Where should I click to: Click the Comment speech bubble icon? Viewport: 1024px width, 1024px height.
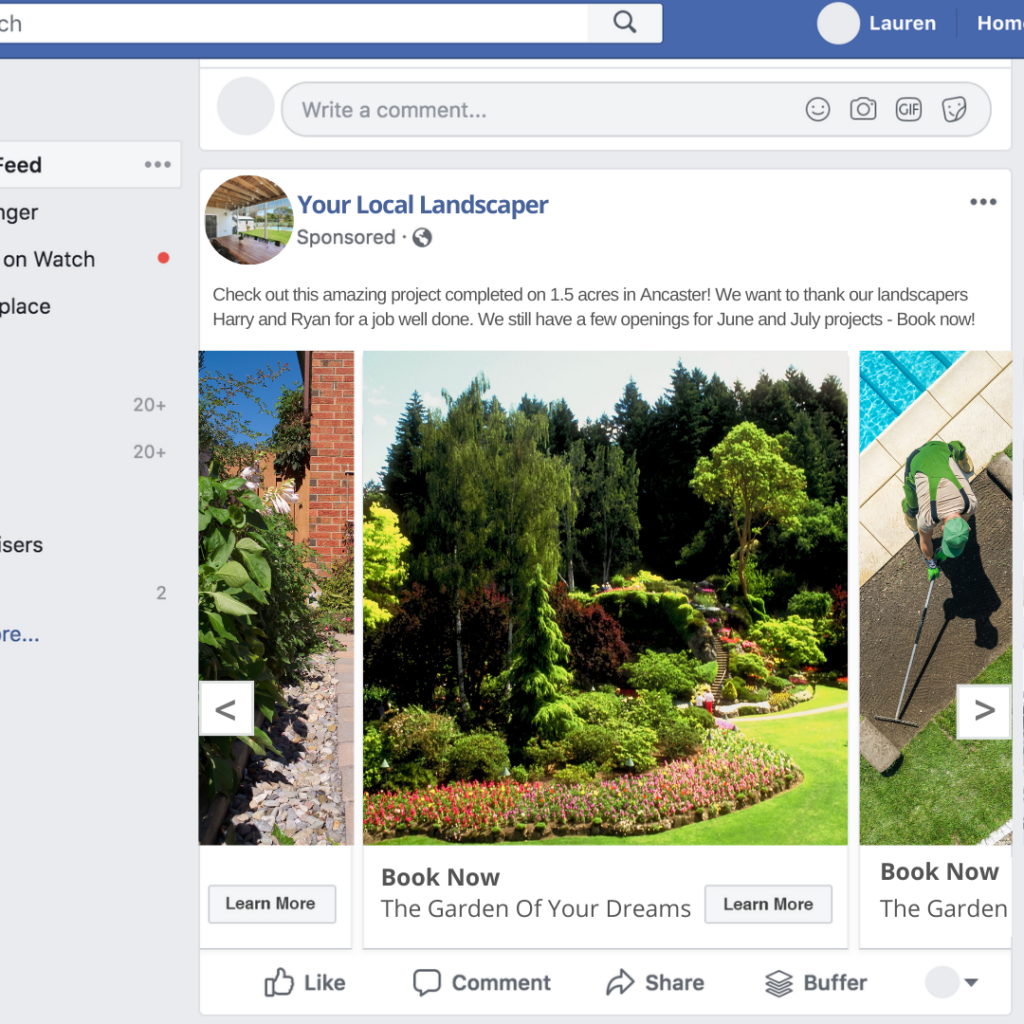pyautogui.click(x=427, y=982)
